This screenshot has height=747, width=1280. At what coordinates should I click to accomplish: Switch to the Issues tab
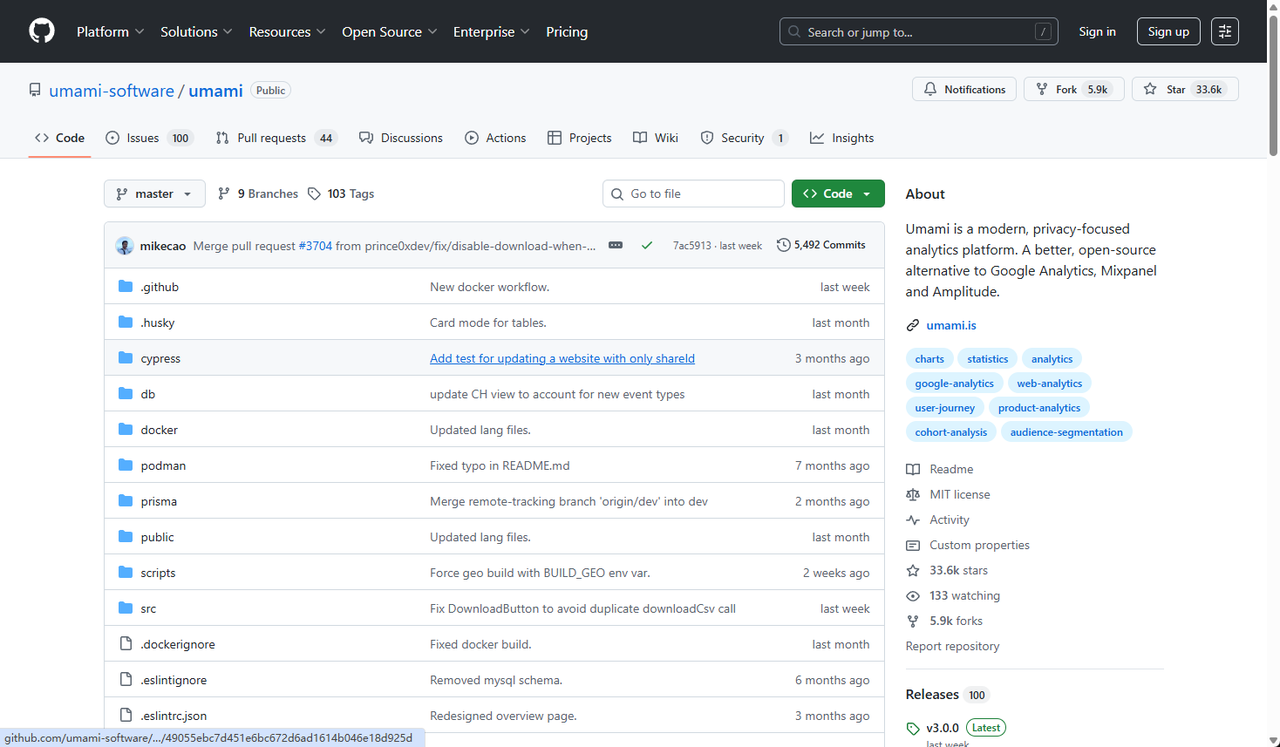149,138
